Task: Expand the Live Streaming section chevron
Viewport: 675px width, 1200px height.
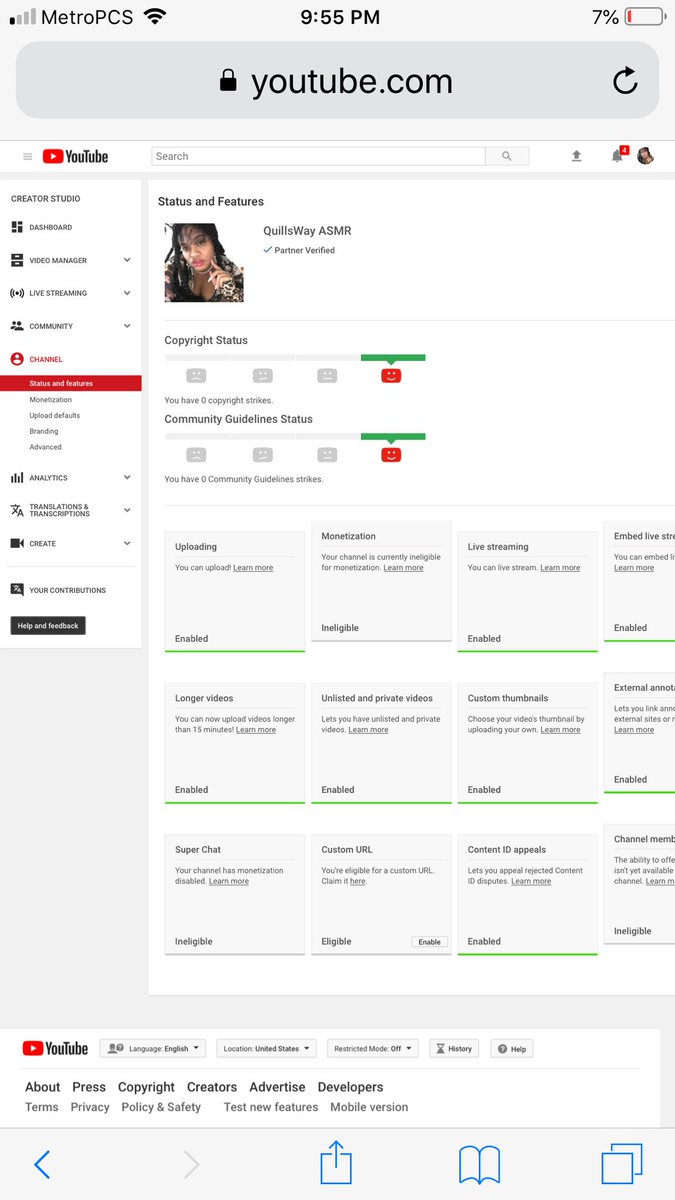Action: click(x=127, y=293)
